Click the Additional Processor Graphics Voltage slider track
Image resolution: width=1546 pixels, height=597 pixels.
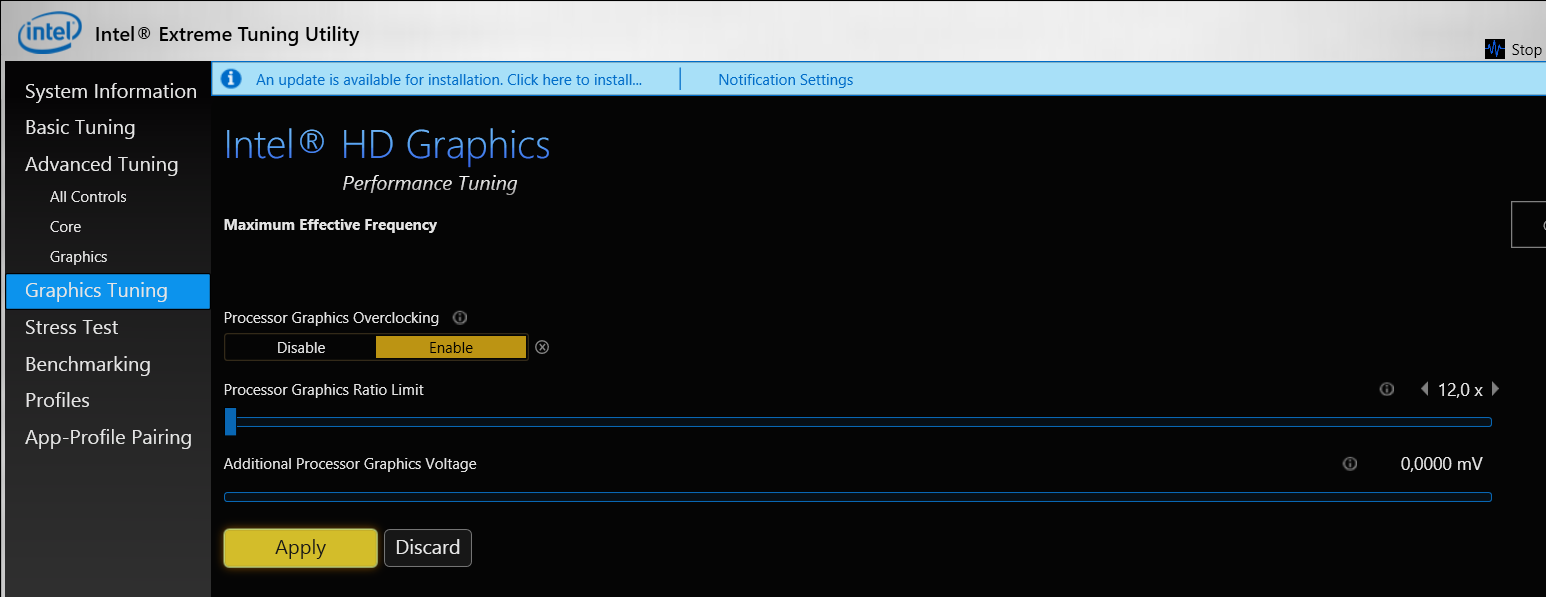click(x=858, y=497)
